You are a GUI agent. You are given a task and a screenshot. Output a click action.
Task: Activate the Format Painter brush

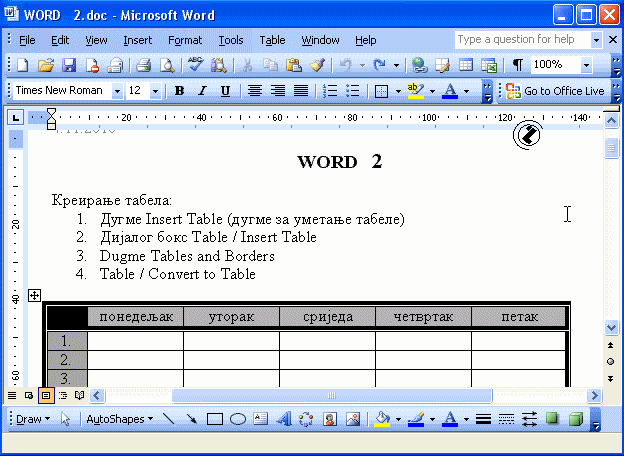pyautogui.click(x=317, y=65)
